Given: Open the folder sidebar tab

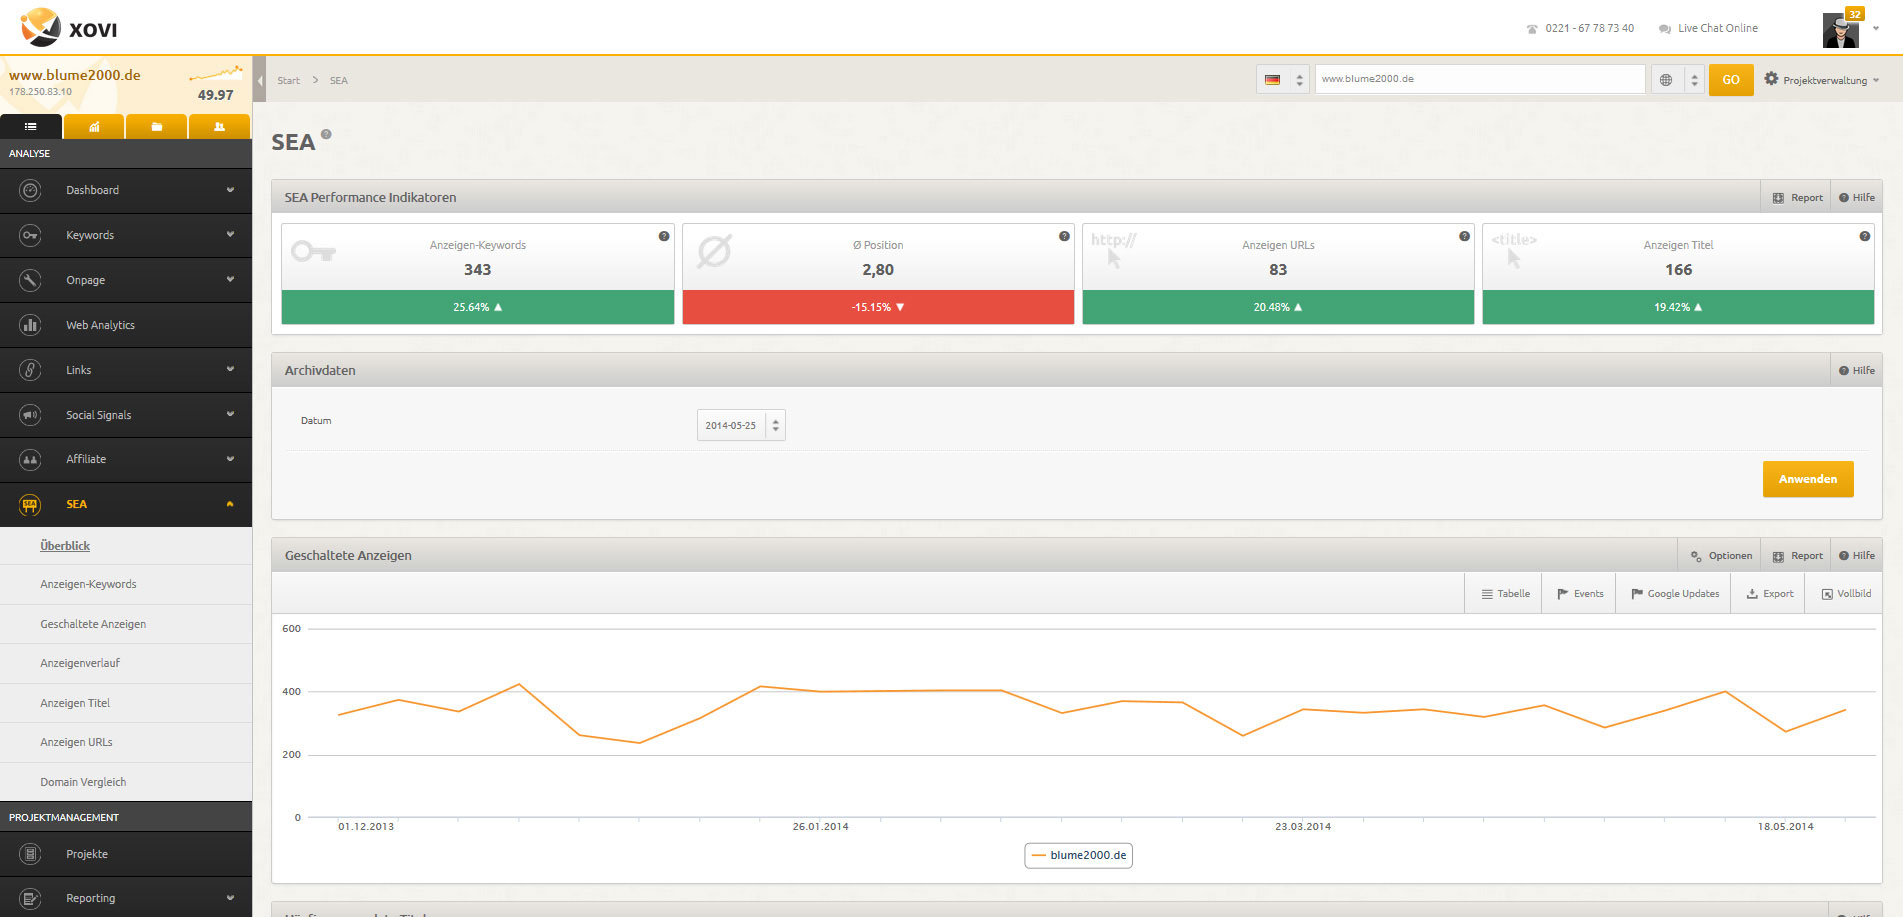Looking at the screenshot, I should point(156,127).
